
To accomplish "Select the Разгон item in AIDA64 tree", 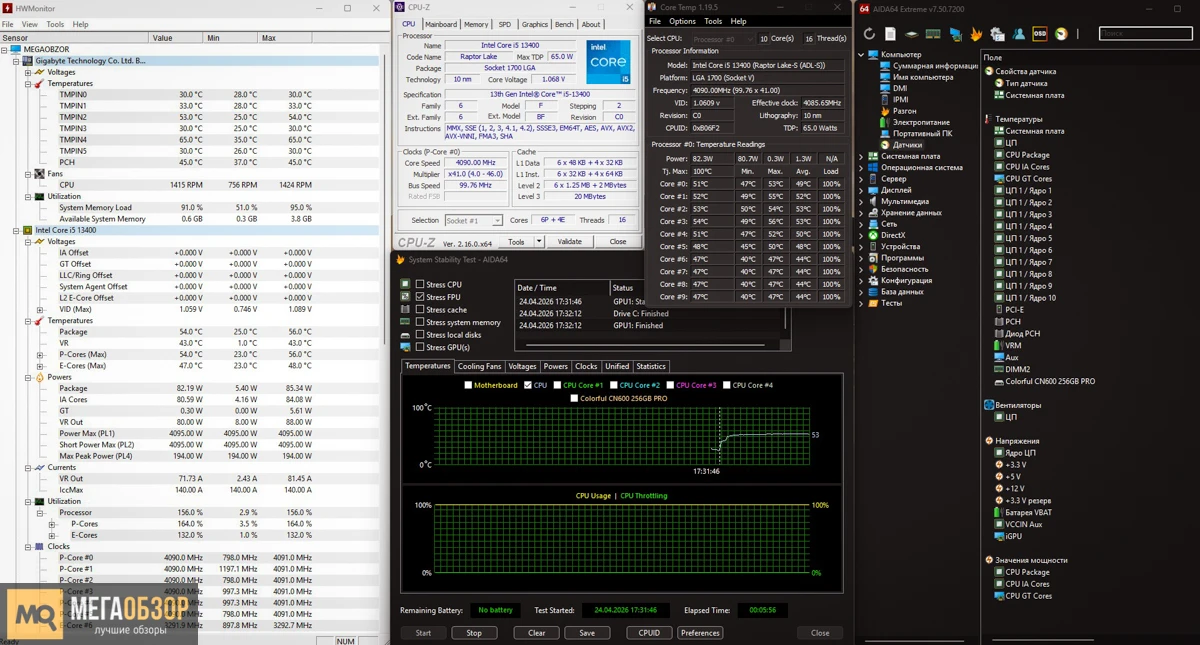I will [x=905, y=111].
